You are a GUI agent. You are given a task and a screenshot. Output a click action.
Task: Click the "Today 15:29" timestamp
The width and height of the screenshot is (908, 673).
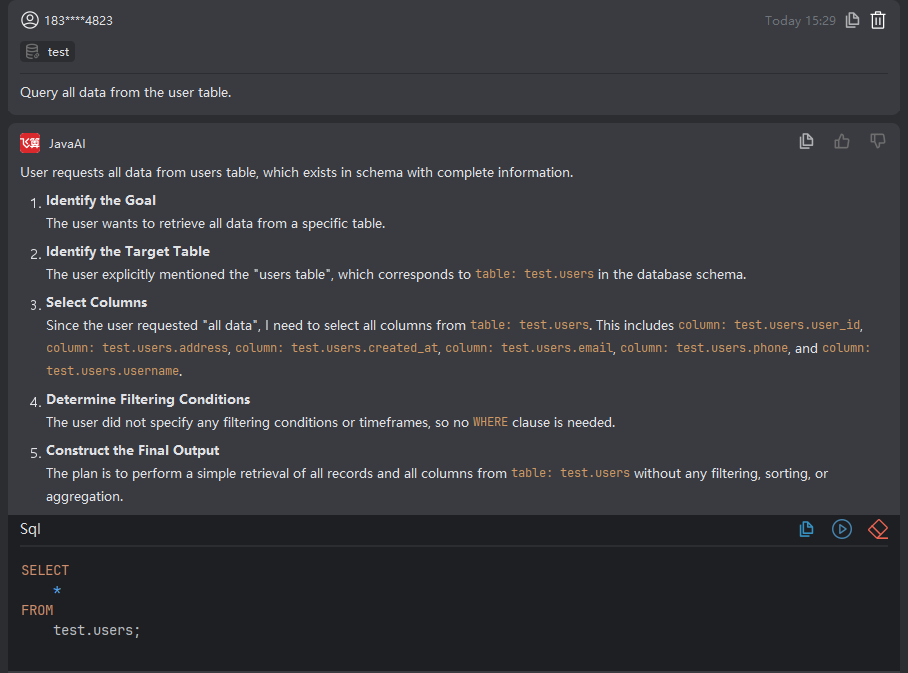click(800, 20)
